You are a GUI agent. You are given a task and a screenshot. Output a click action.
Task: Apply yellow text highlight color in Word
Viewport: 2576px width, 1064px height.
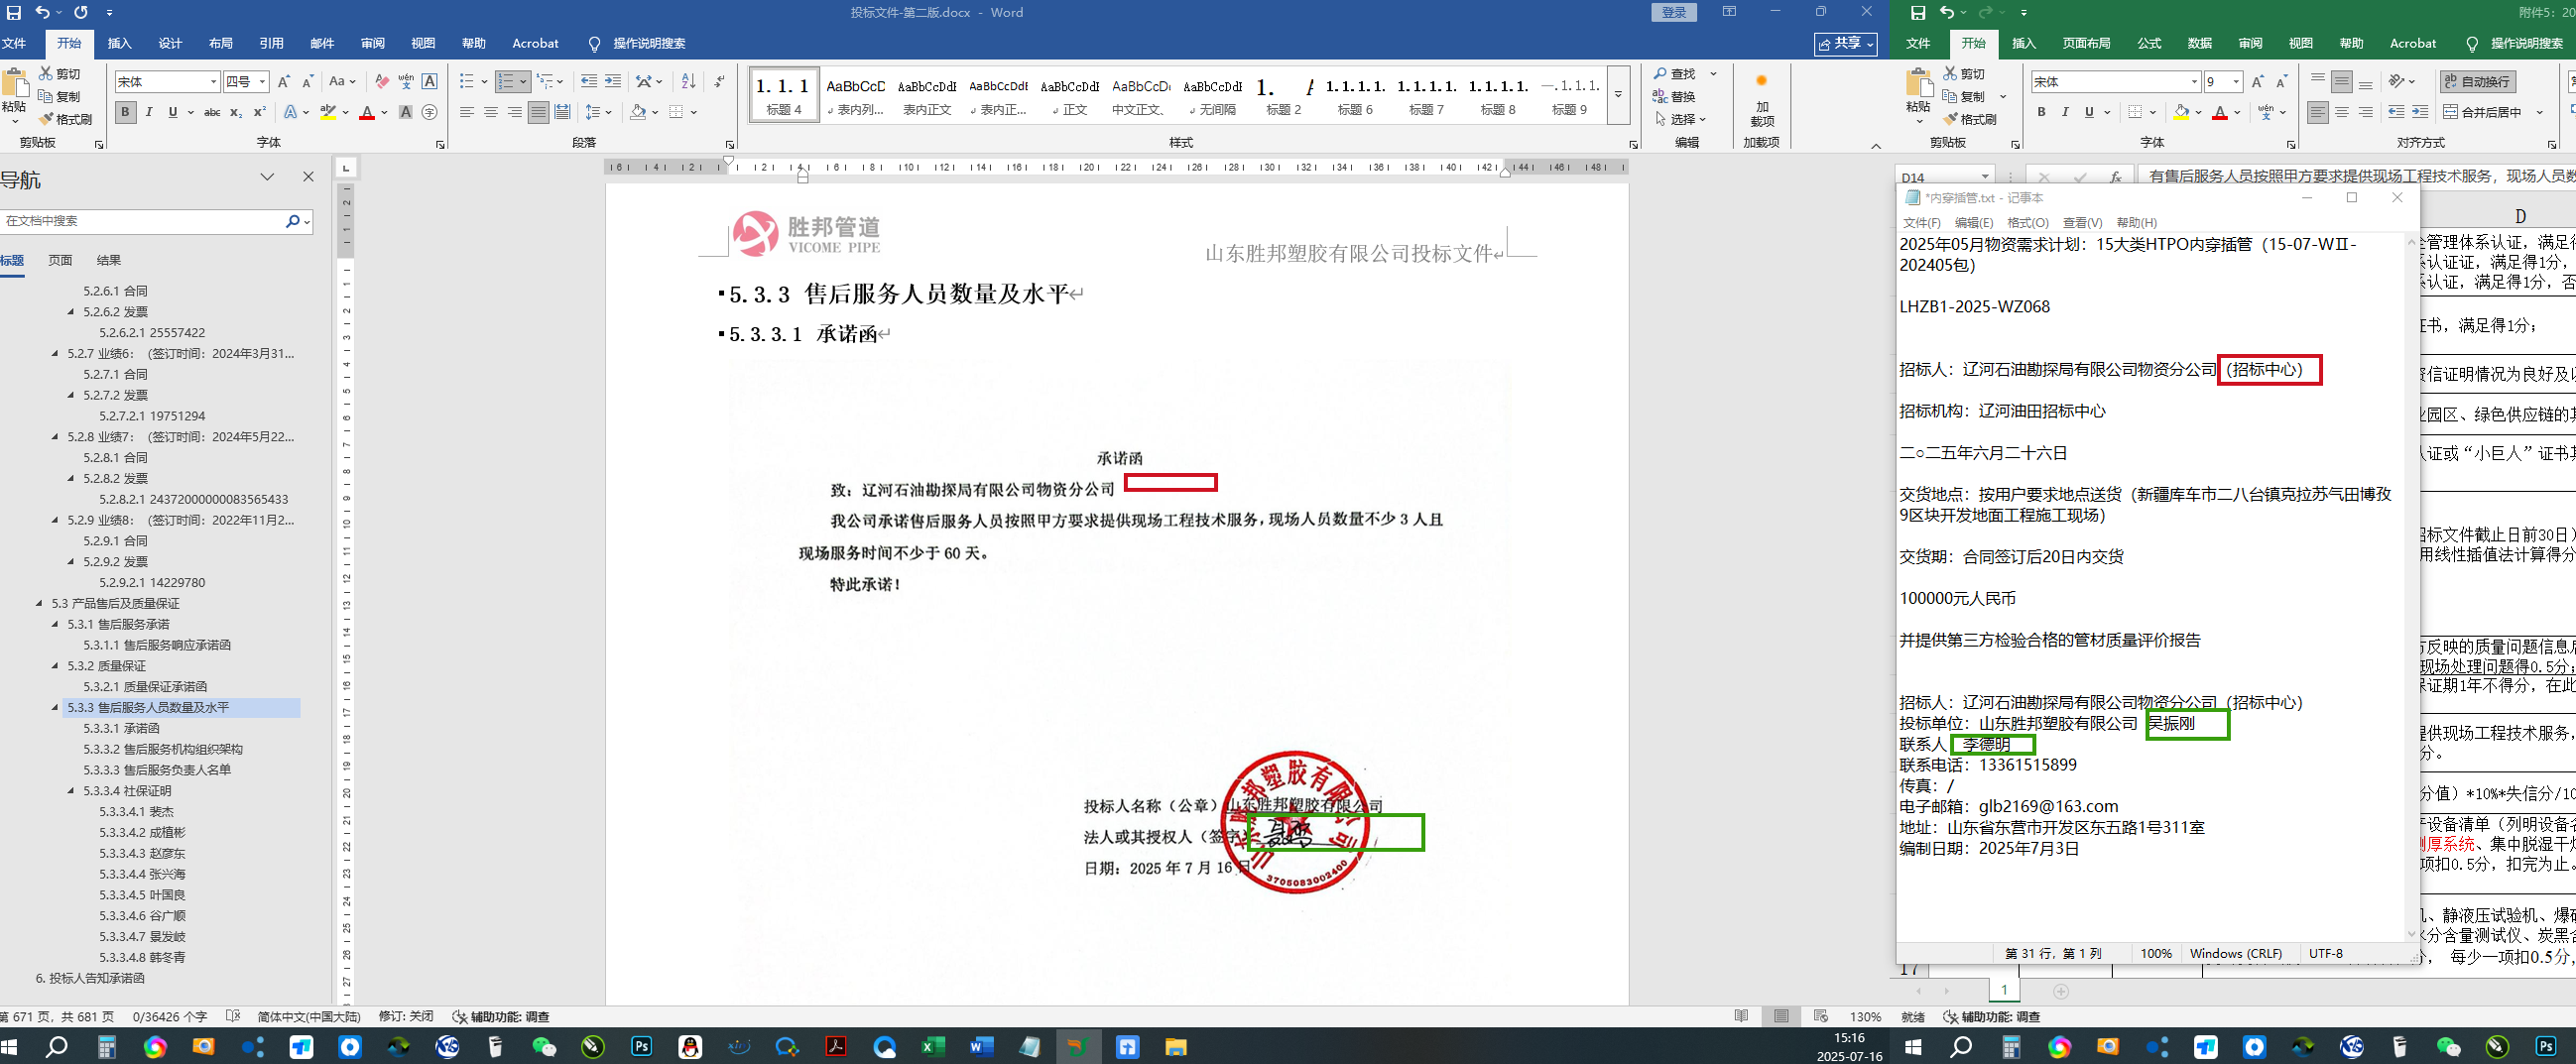327,112
